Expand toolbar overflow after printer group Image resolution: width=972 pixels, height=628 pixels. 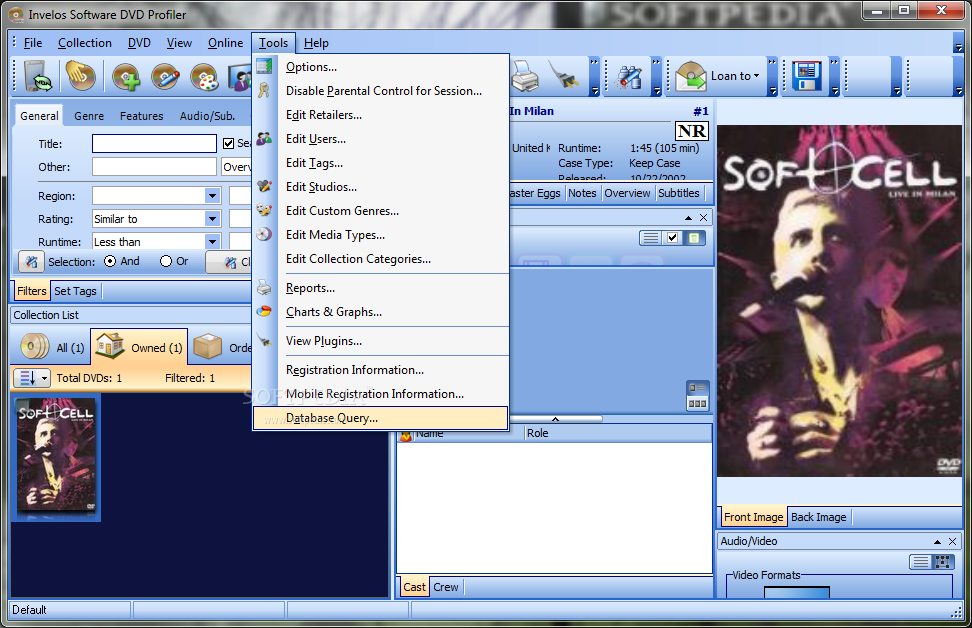pos(594,77)
